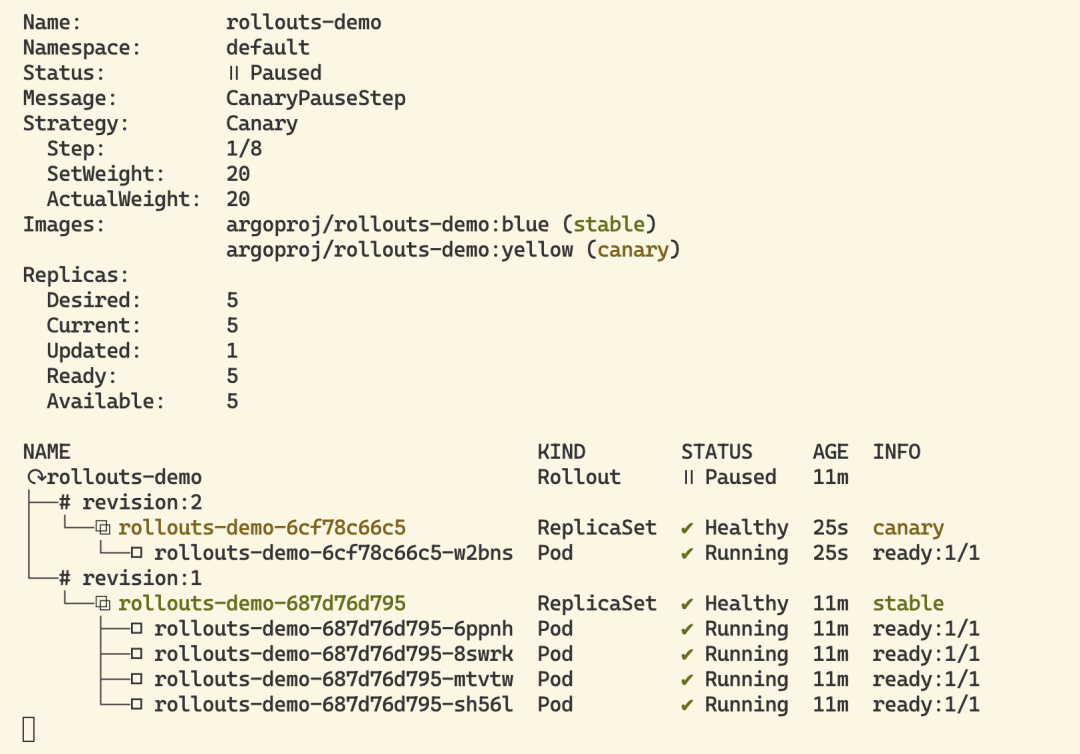1080x754 pixels.
Task: Click 'Pod' kind in the 8swrk row
Action: coord(555,654)
